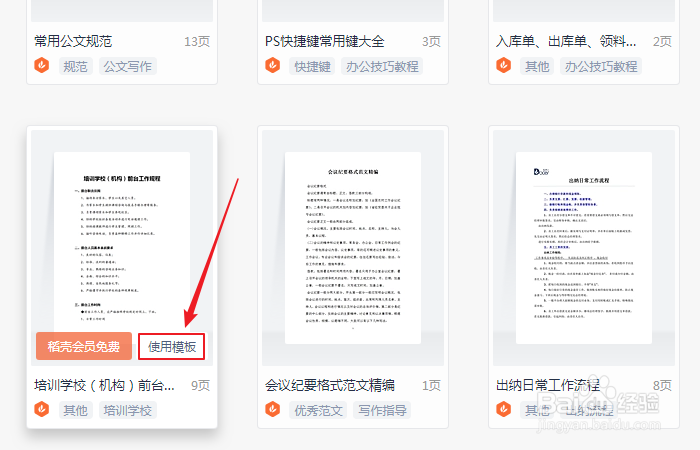
Task: Click the PS快捷键常用键大全 title
Action: (325, 42)
